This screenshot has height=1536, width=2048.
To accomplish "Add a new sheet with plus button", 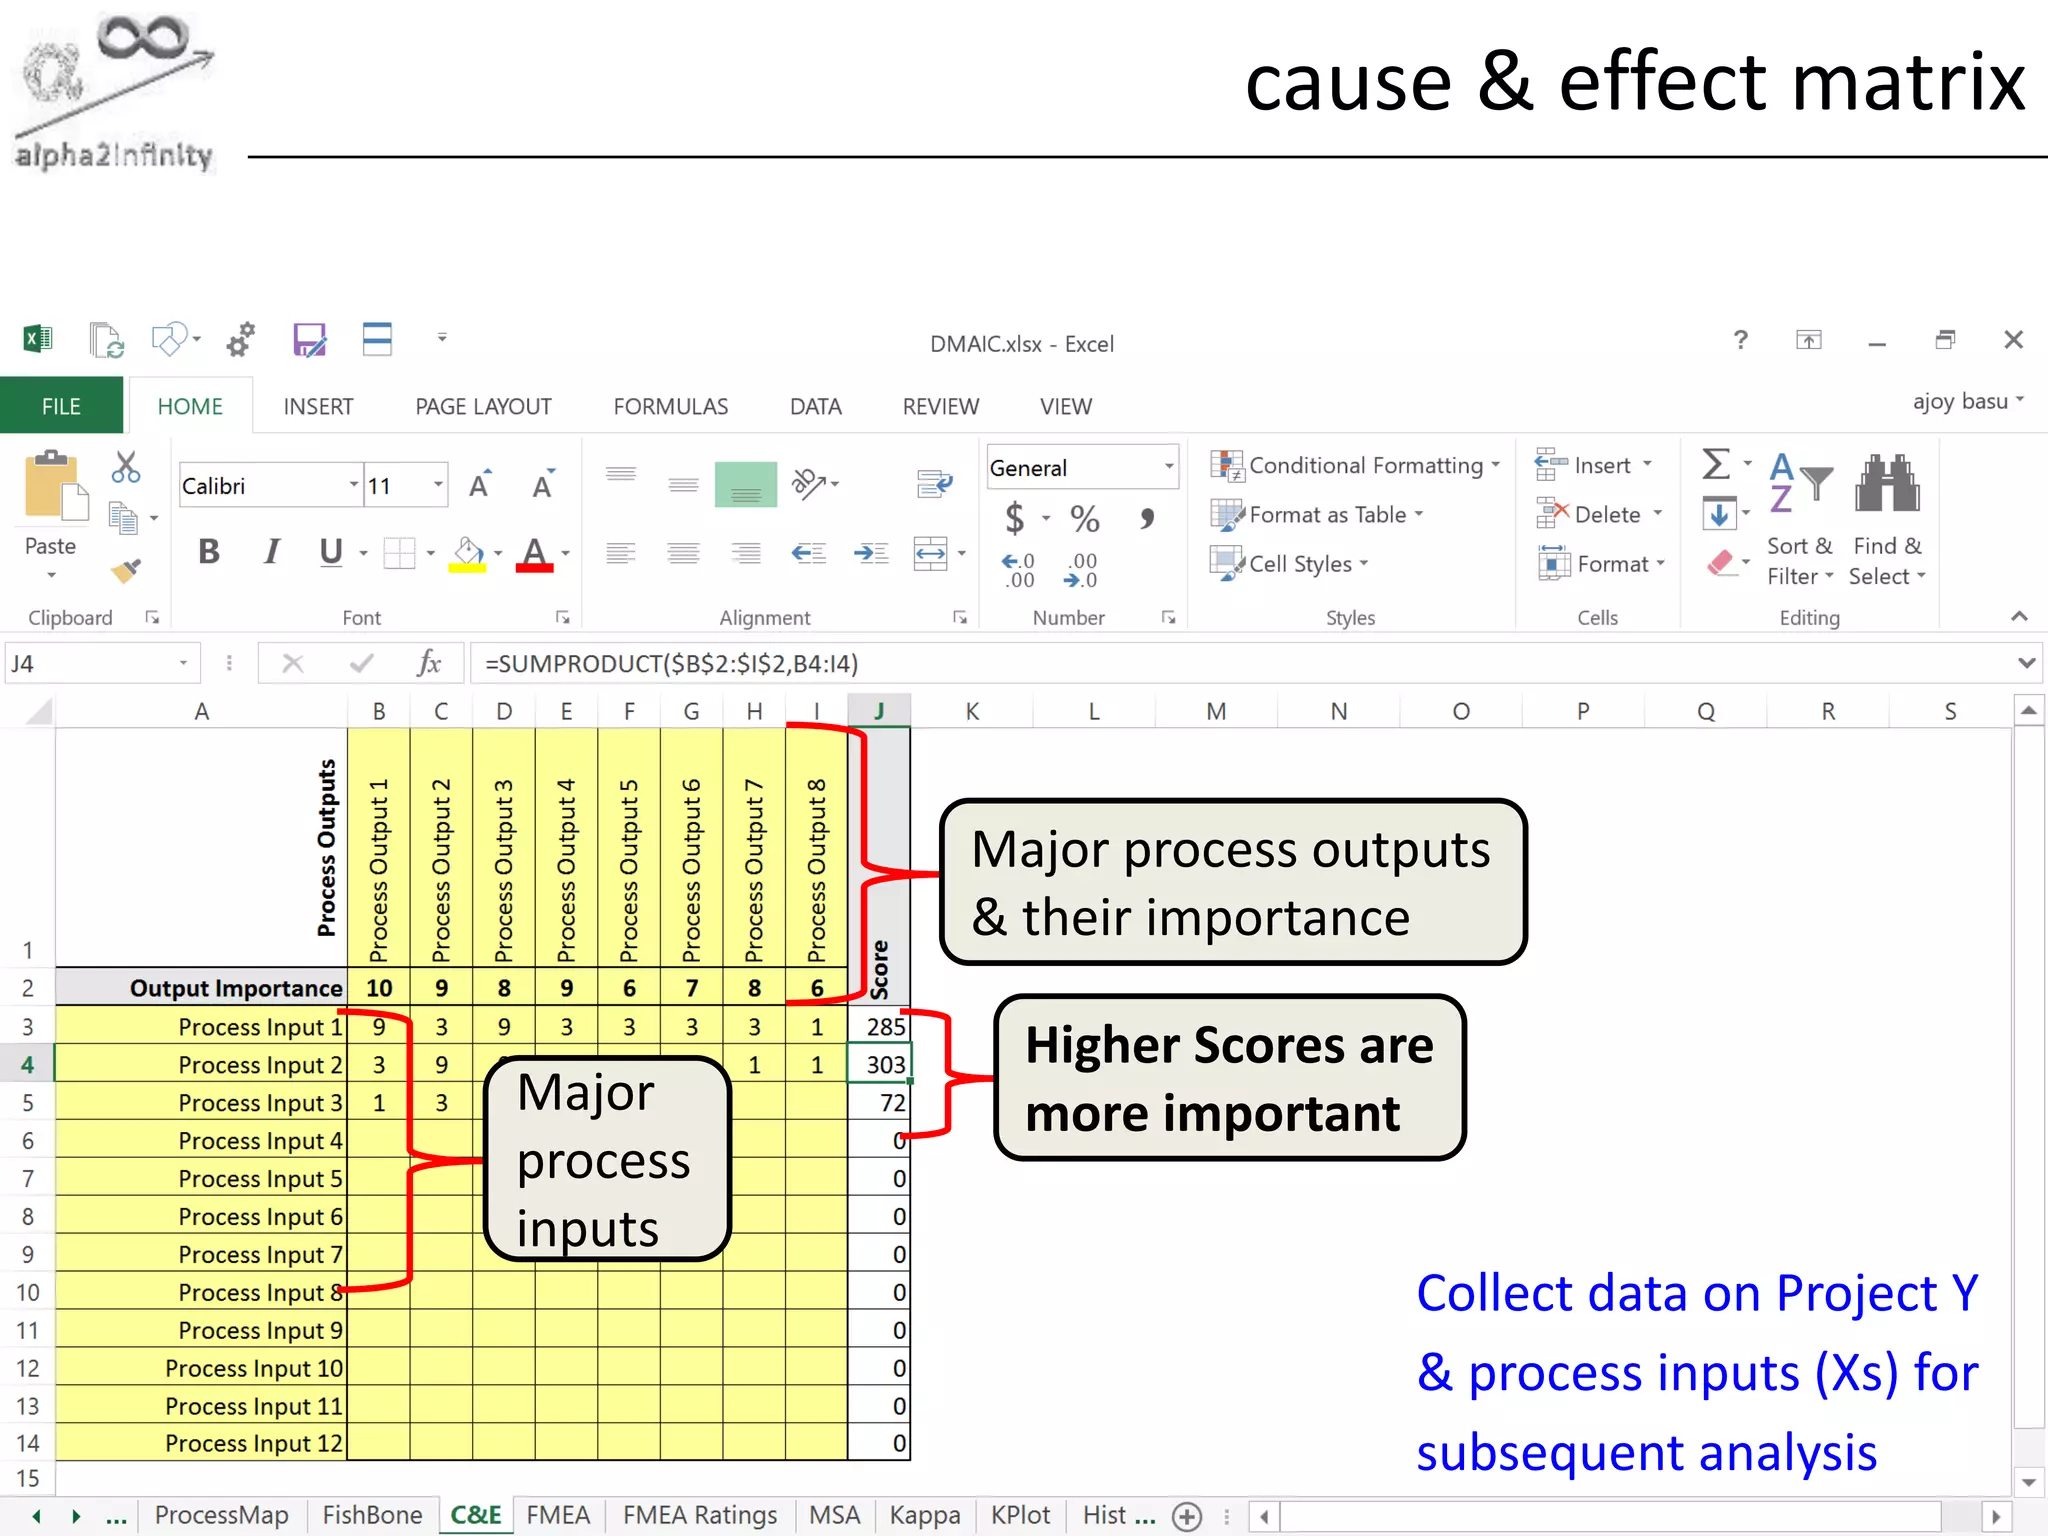I will [x=1187, y=1517].
